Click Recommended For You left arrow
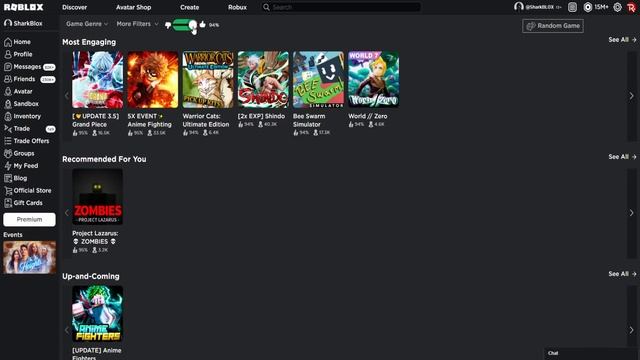 click(67, 213)
